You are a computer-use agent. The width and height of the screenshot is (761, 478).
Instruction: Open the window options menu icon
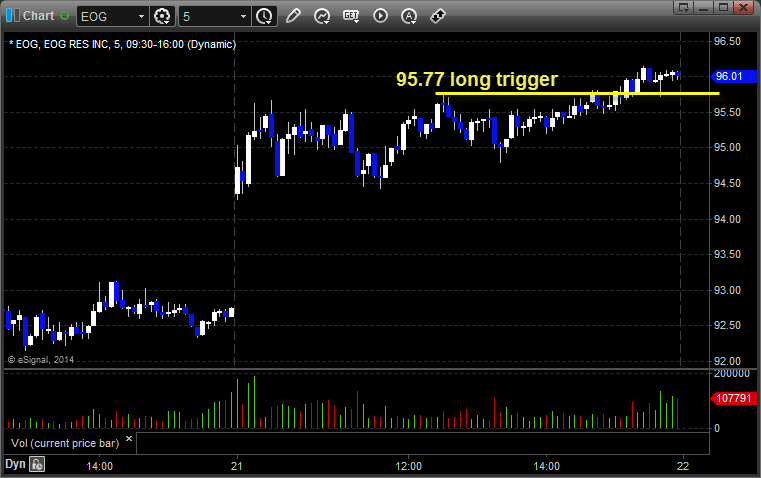coord(684,7)
